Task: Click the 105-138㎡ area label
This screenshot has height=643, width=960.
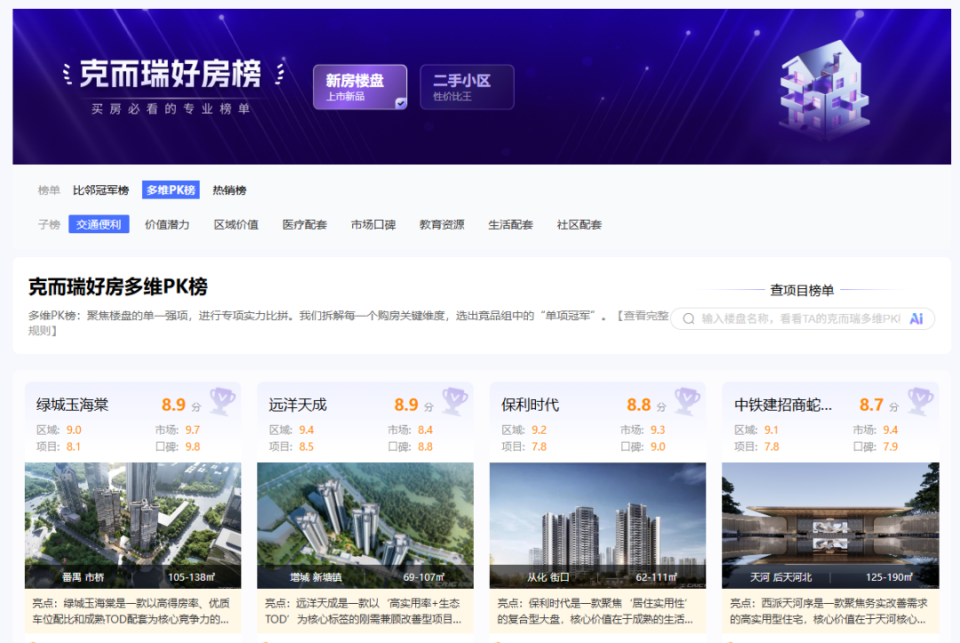Action: click(x=191, y=577)
